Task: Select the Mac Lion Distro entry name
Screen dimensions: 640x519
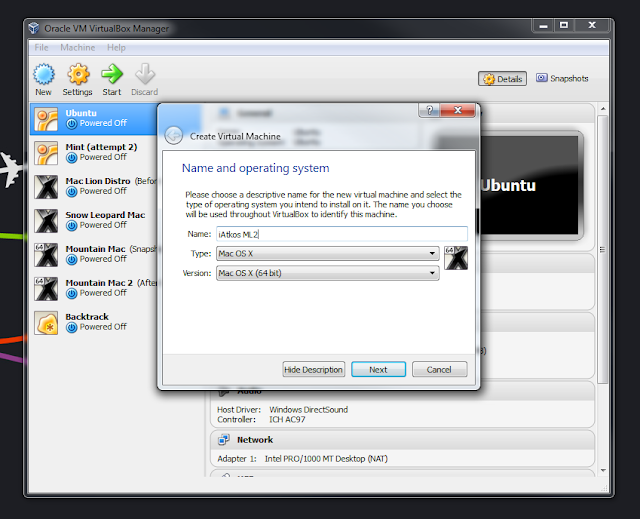Action: tap(98, 181)
